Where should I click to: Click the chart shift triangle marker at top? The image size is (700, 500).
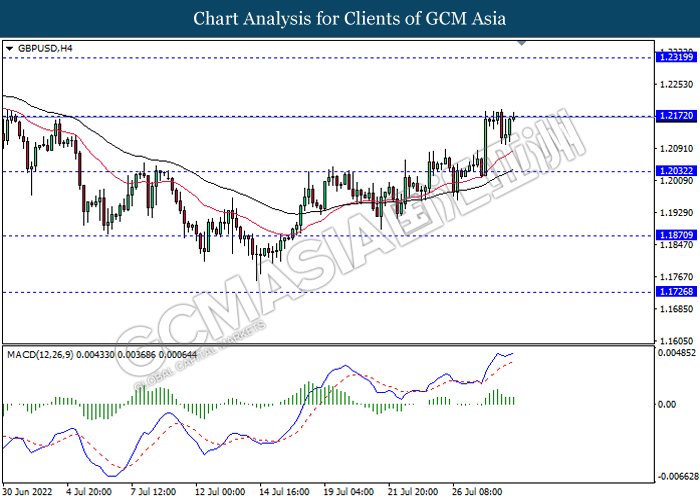coord(521,43)
